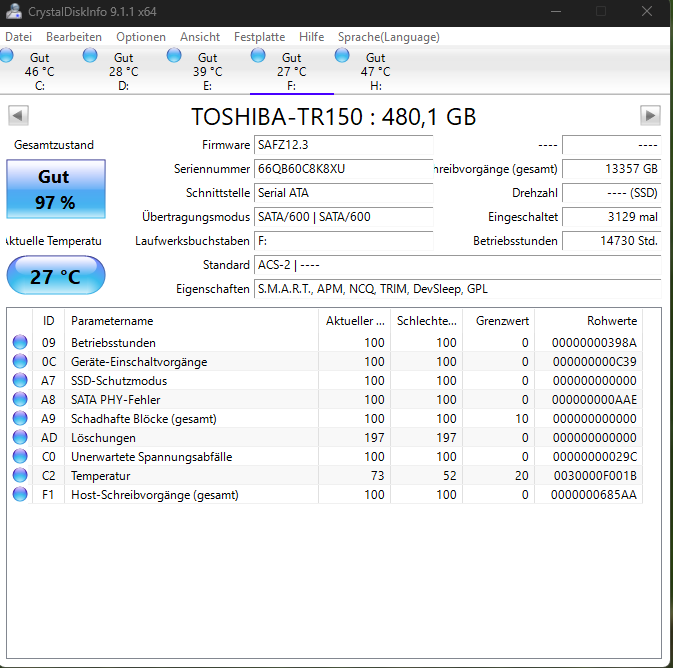
Task: Open the Hilfe menu
Action: tap(311, 37)
